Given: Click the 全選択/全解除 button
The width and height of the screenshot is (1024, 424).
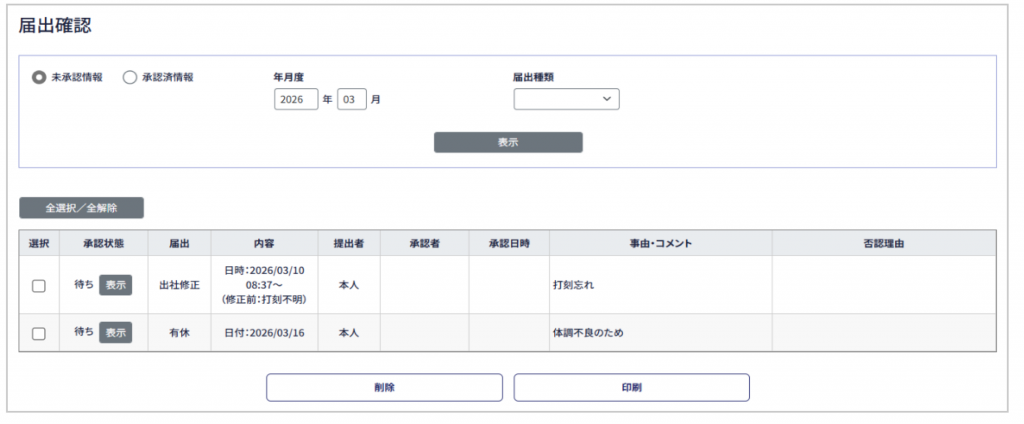Looking at the screenshot, I should click(x=82, y=208).
